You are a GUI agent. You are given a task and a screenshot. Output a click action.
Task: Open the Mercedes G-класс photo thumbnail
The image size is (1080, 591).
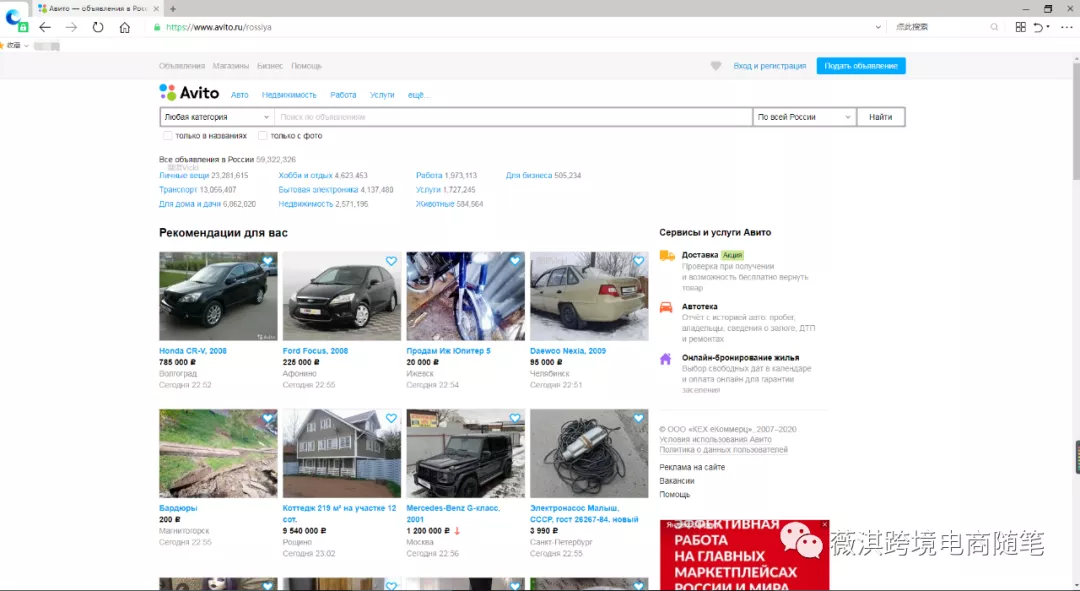pos(466,453)
